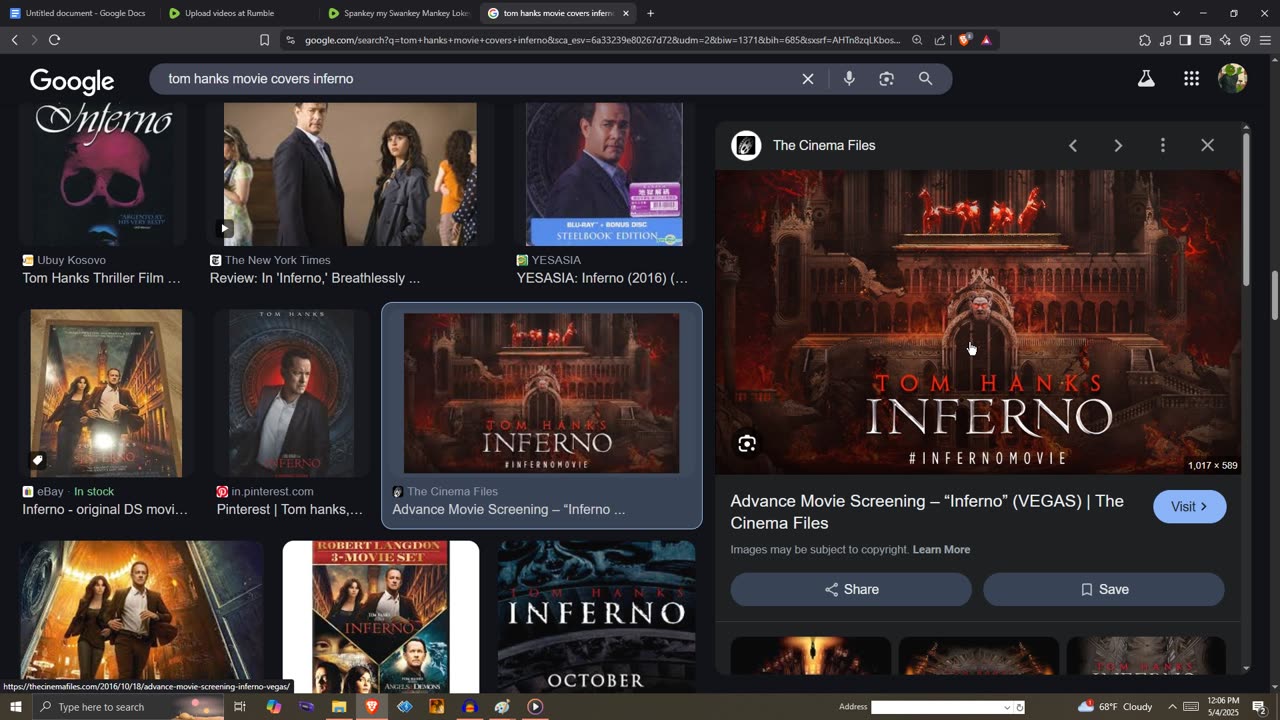Screen dimensions: 1280x720
Task: Toggle the browser sidebar panel
Action: tap(1185, 40)
